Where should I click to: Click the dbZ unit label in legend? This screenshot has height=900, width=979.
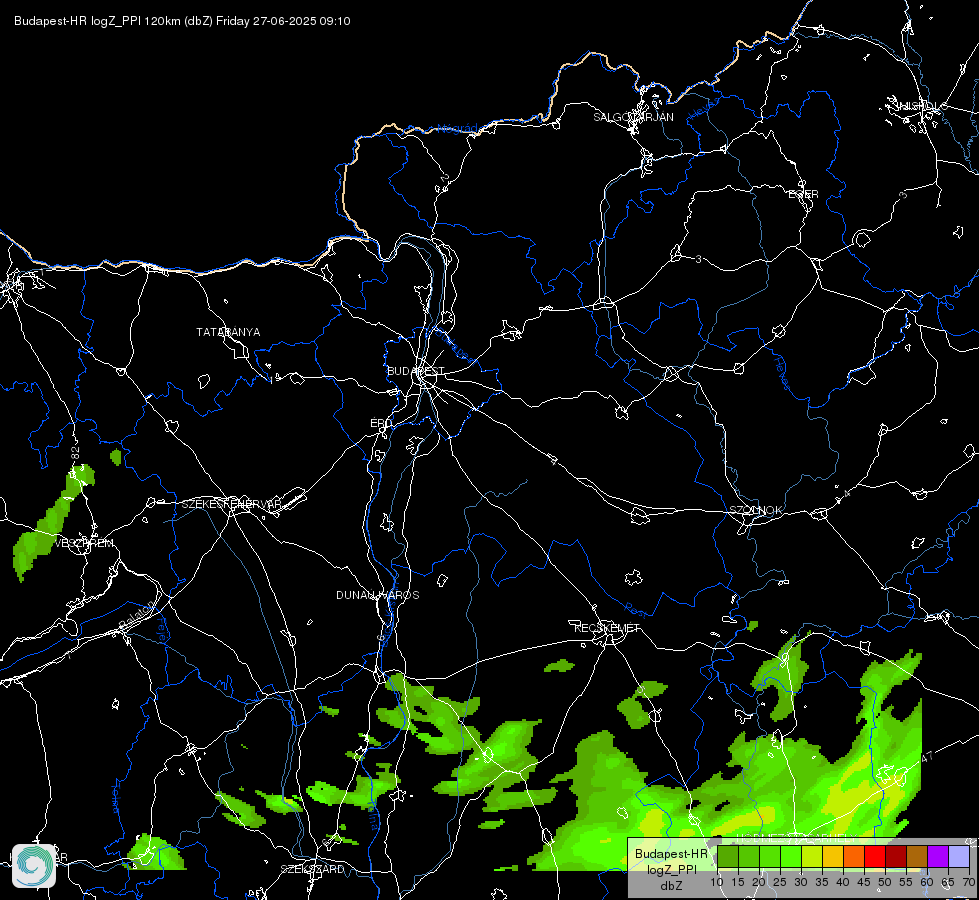click(x=671, y=886)
